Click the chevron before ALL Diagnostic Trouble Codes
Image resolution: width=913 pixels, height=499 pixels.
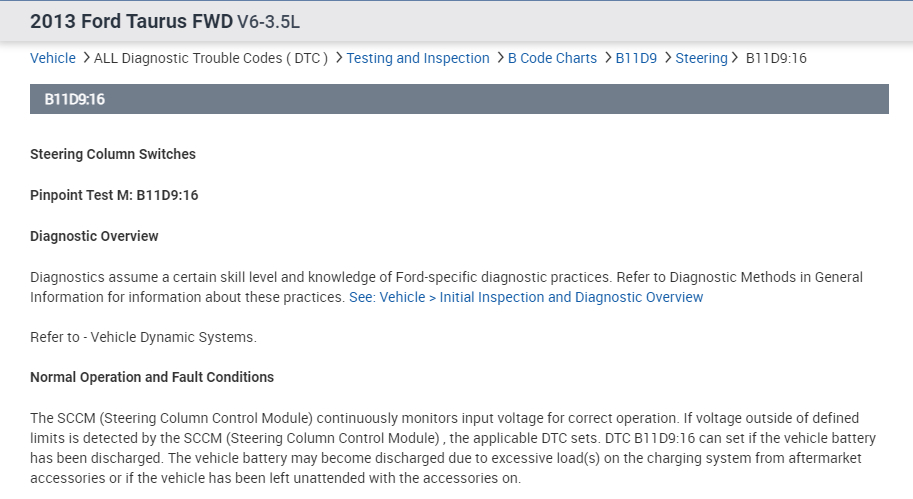click(86, 58)
